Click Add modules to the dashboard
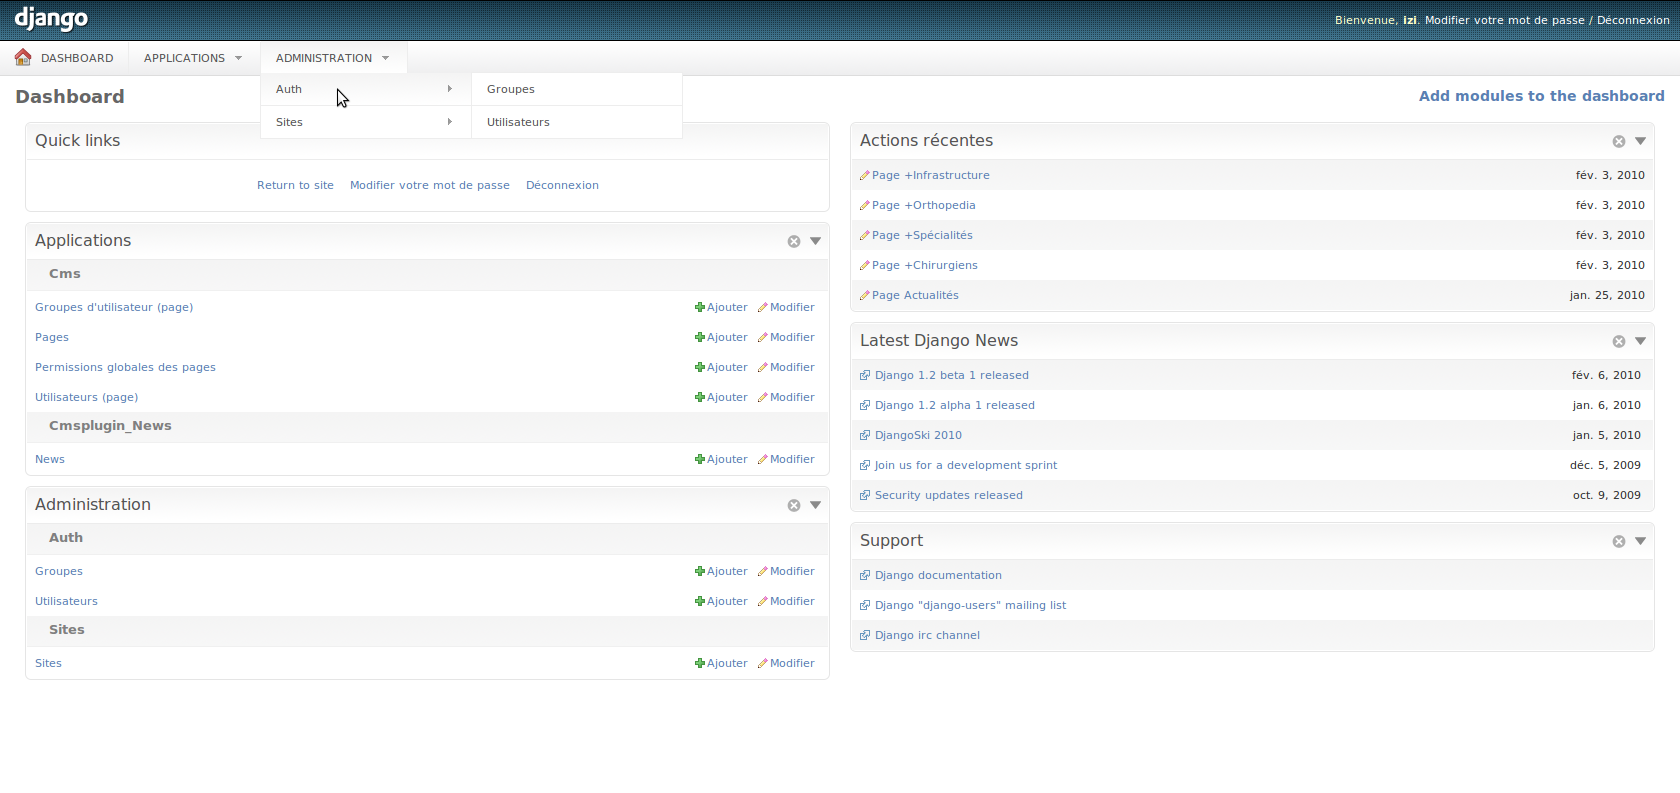 click(x=1541, y=96)
